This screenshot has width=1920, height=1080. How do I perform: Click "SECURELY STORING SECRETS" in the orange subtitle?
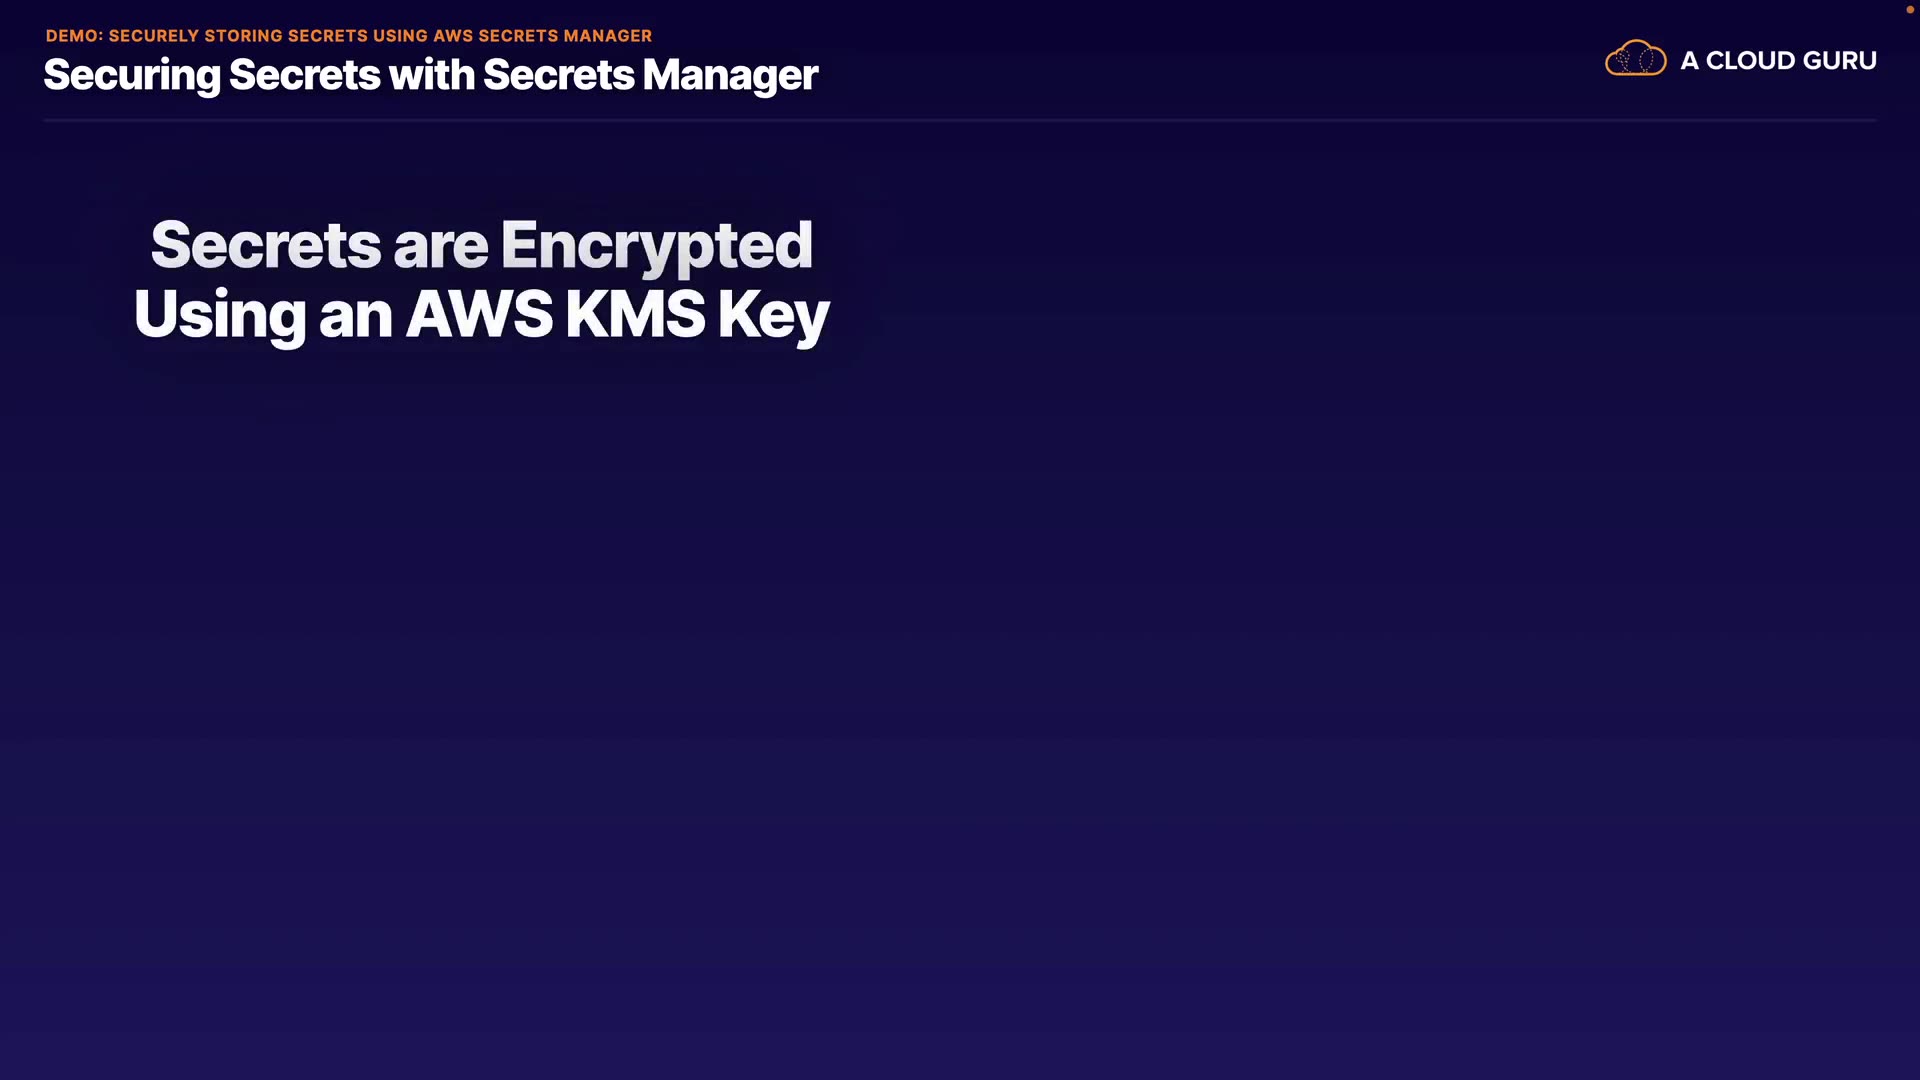pos(238,36)
